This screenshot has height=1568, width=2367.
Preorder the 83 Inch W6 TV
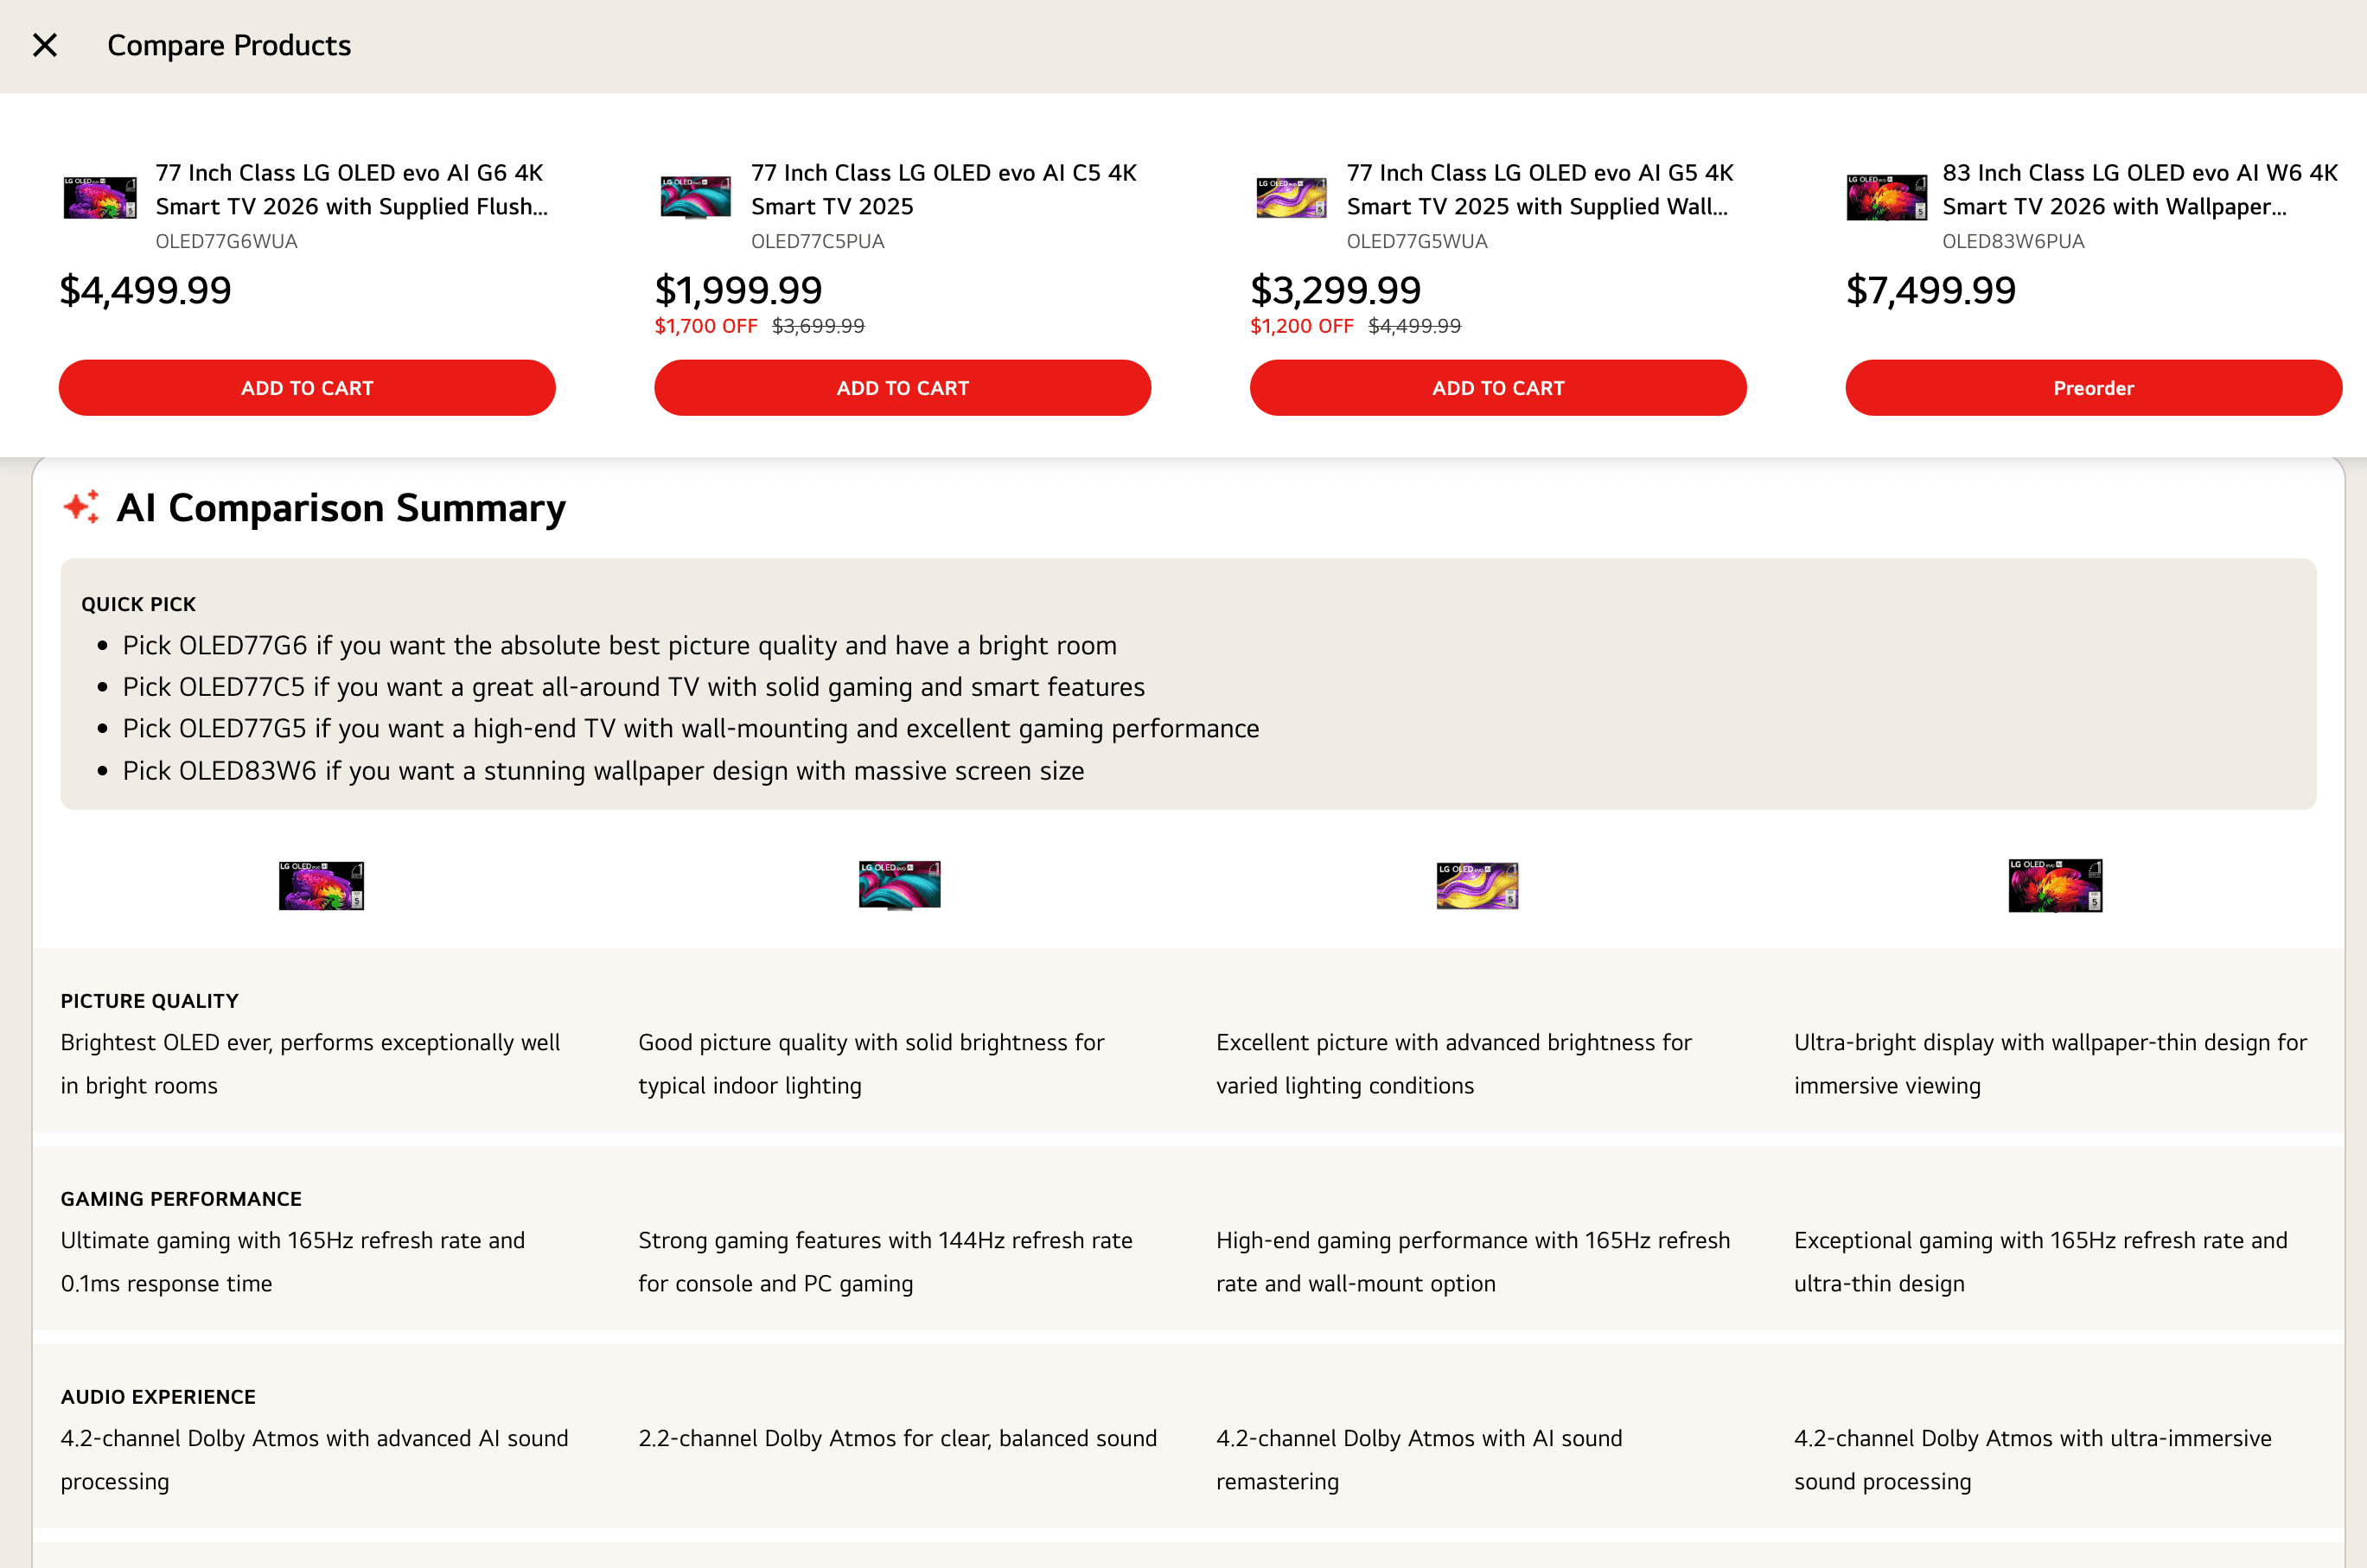tap(2093, 388)
